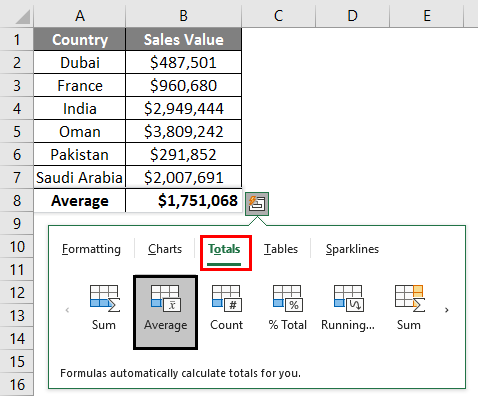Click the $960,680 cell
478x396 pixels.
coord(183,85)
